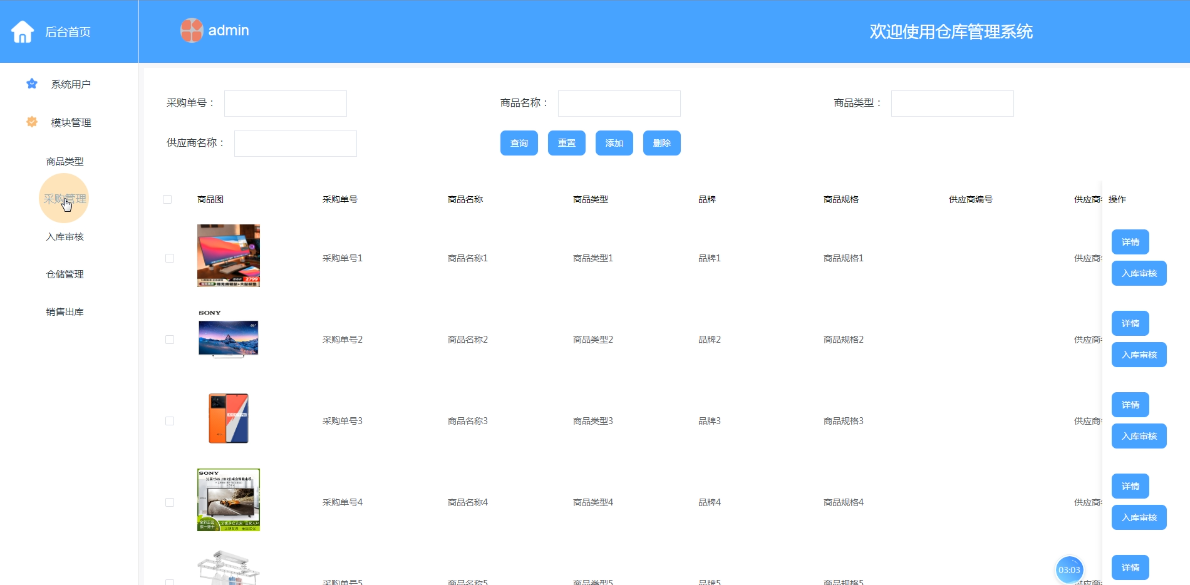1190x585 pixels.
Task: Open 详情 for the 采购单号2 row
Action: click(x=1130, y=323)
